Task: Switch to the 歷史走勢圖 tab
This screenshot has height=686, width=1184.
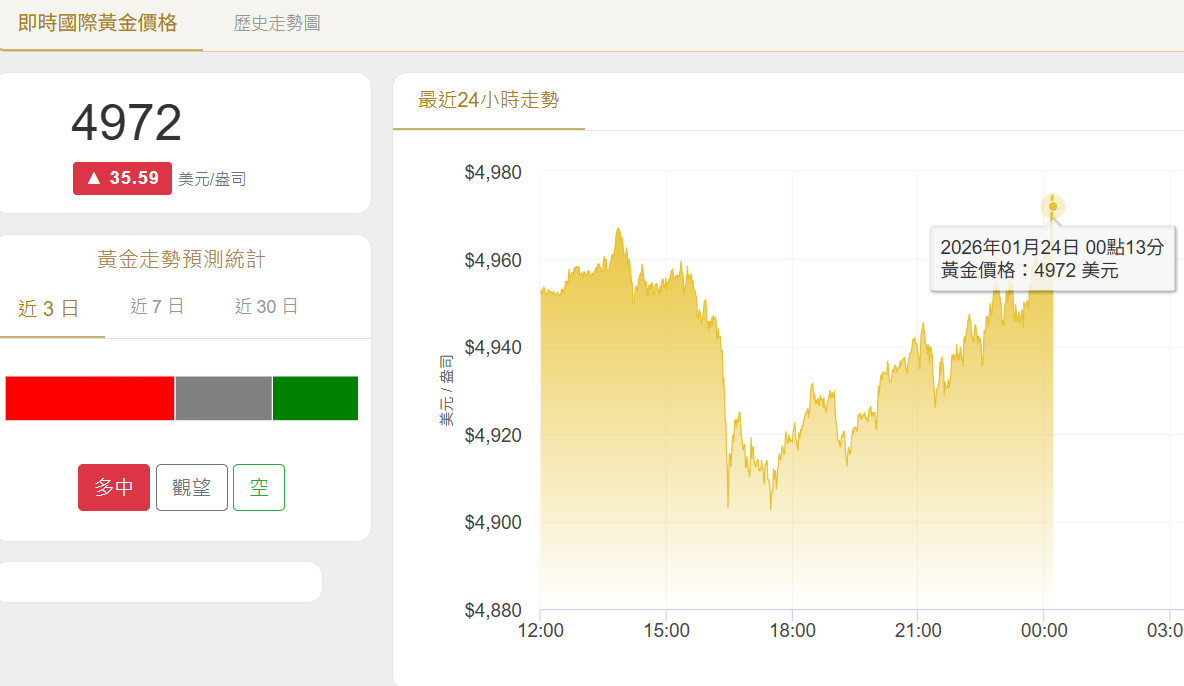Action: pos(277,23)
